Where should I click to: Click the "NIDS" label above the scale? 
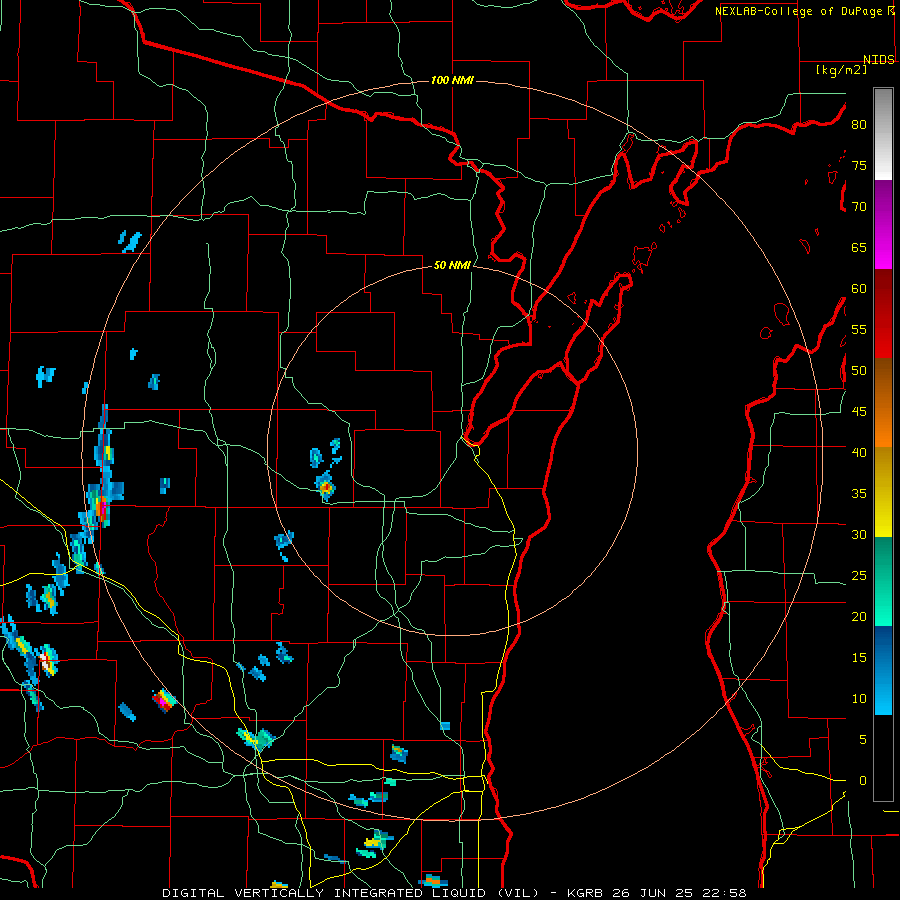click(879, 60)
